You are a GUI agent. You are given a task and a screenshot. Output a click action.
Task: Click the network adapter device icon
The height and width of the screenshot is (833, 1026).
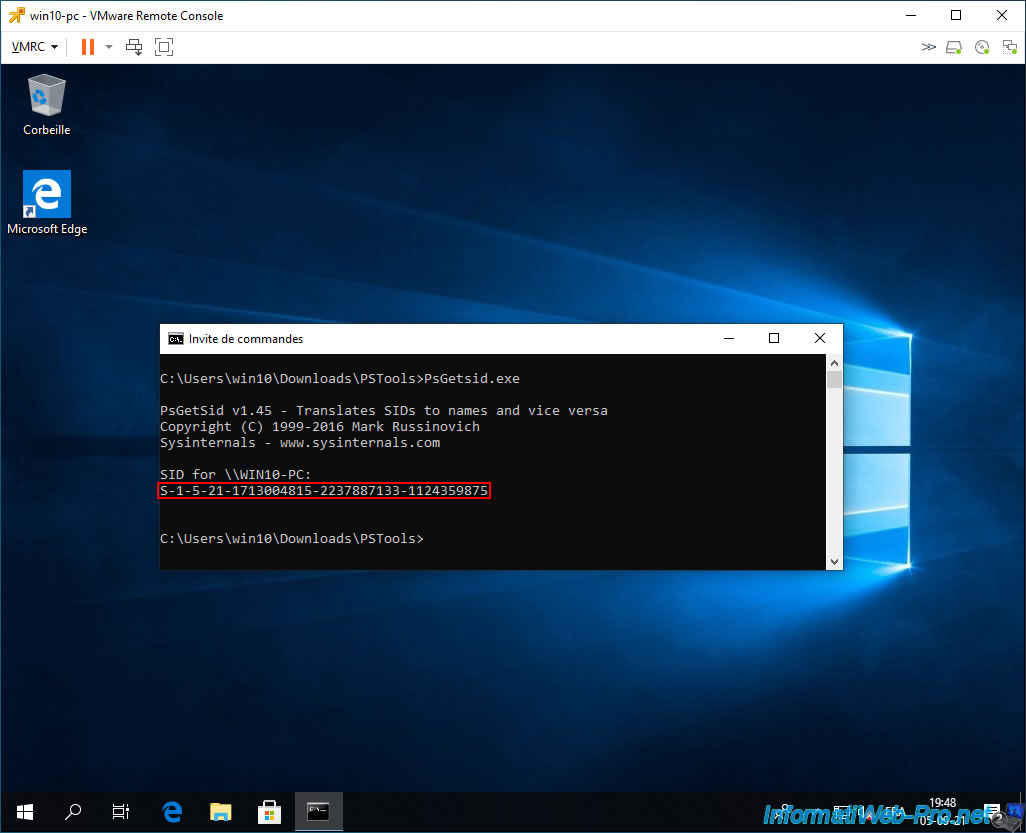[x=1007, y=47]
